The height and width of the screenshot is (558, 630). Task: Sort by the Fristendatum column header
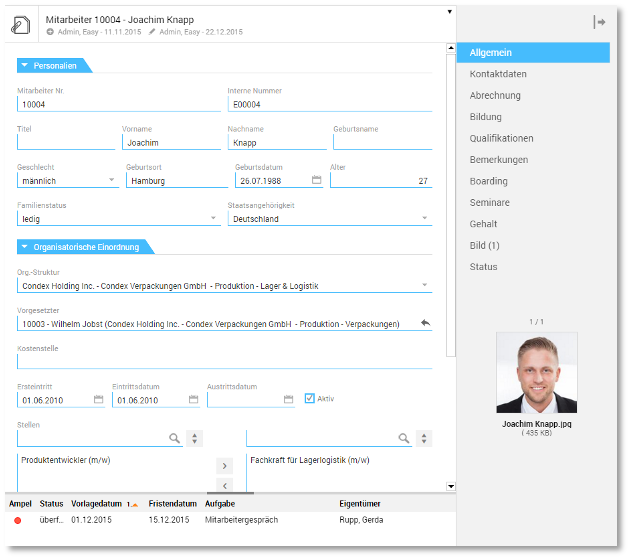pyautogui.click(x=173, y=504)
